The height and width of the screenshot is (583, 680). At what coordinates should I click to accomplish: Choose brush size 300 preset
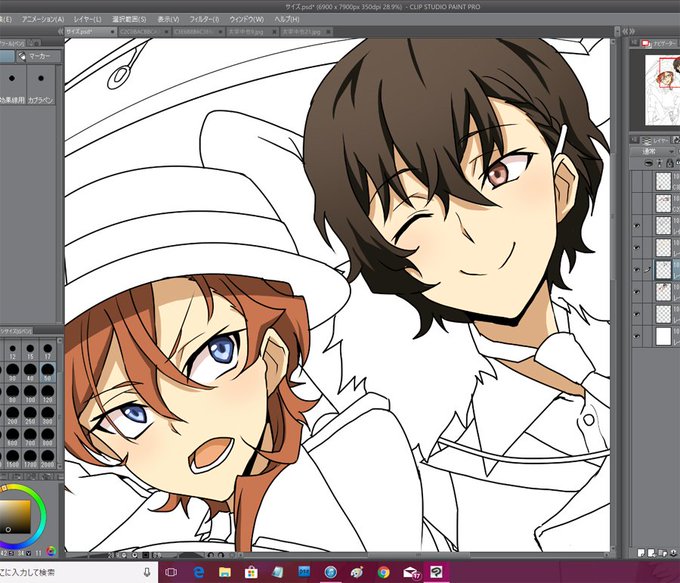point(48,416)
